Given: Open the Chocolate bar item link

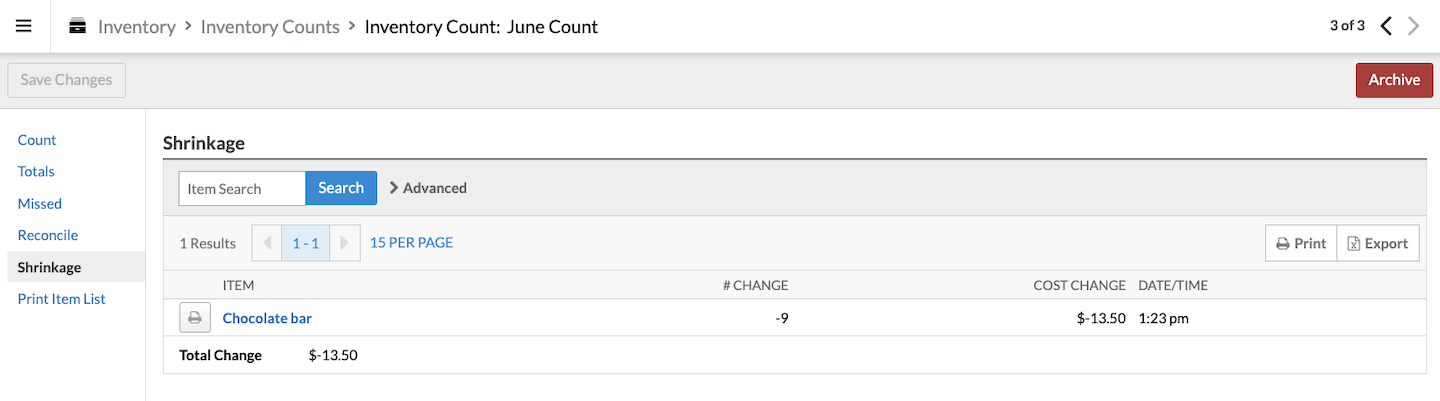Looking at the screenshot, I should click(x=267, y=319).
